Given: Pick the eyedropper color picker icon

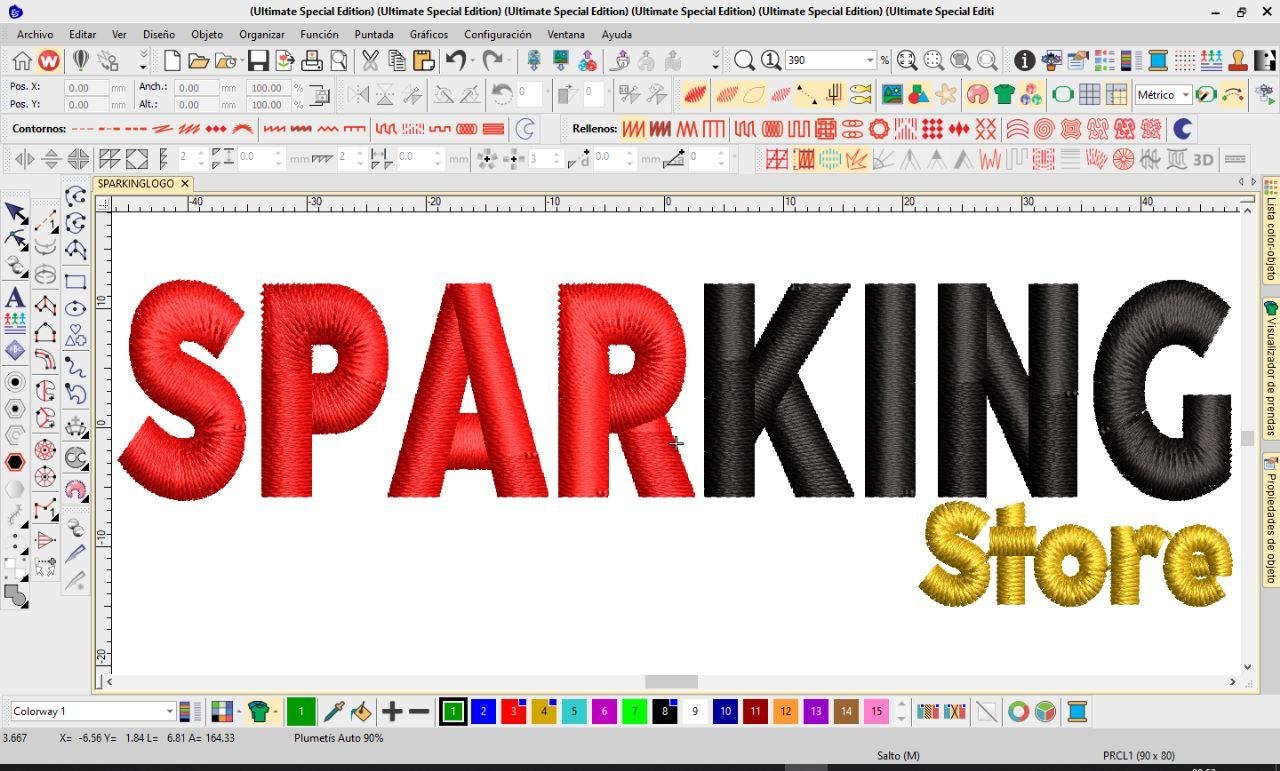Looking at the screenshot, I should coord(333,712).
